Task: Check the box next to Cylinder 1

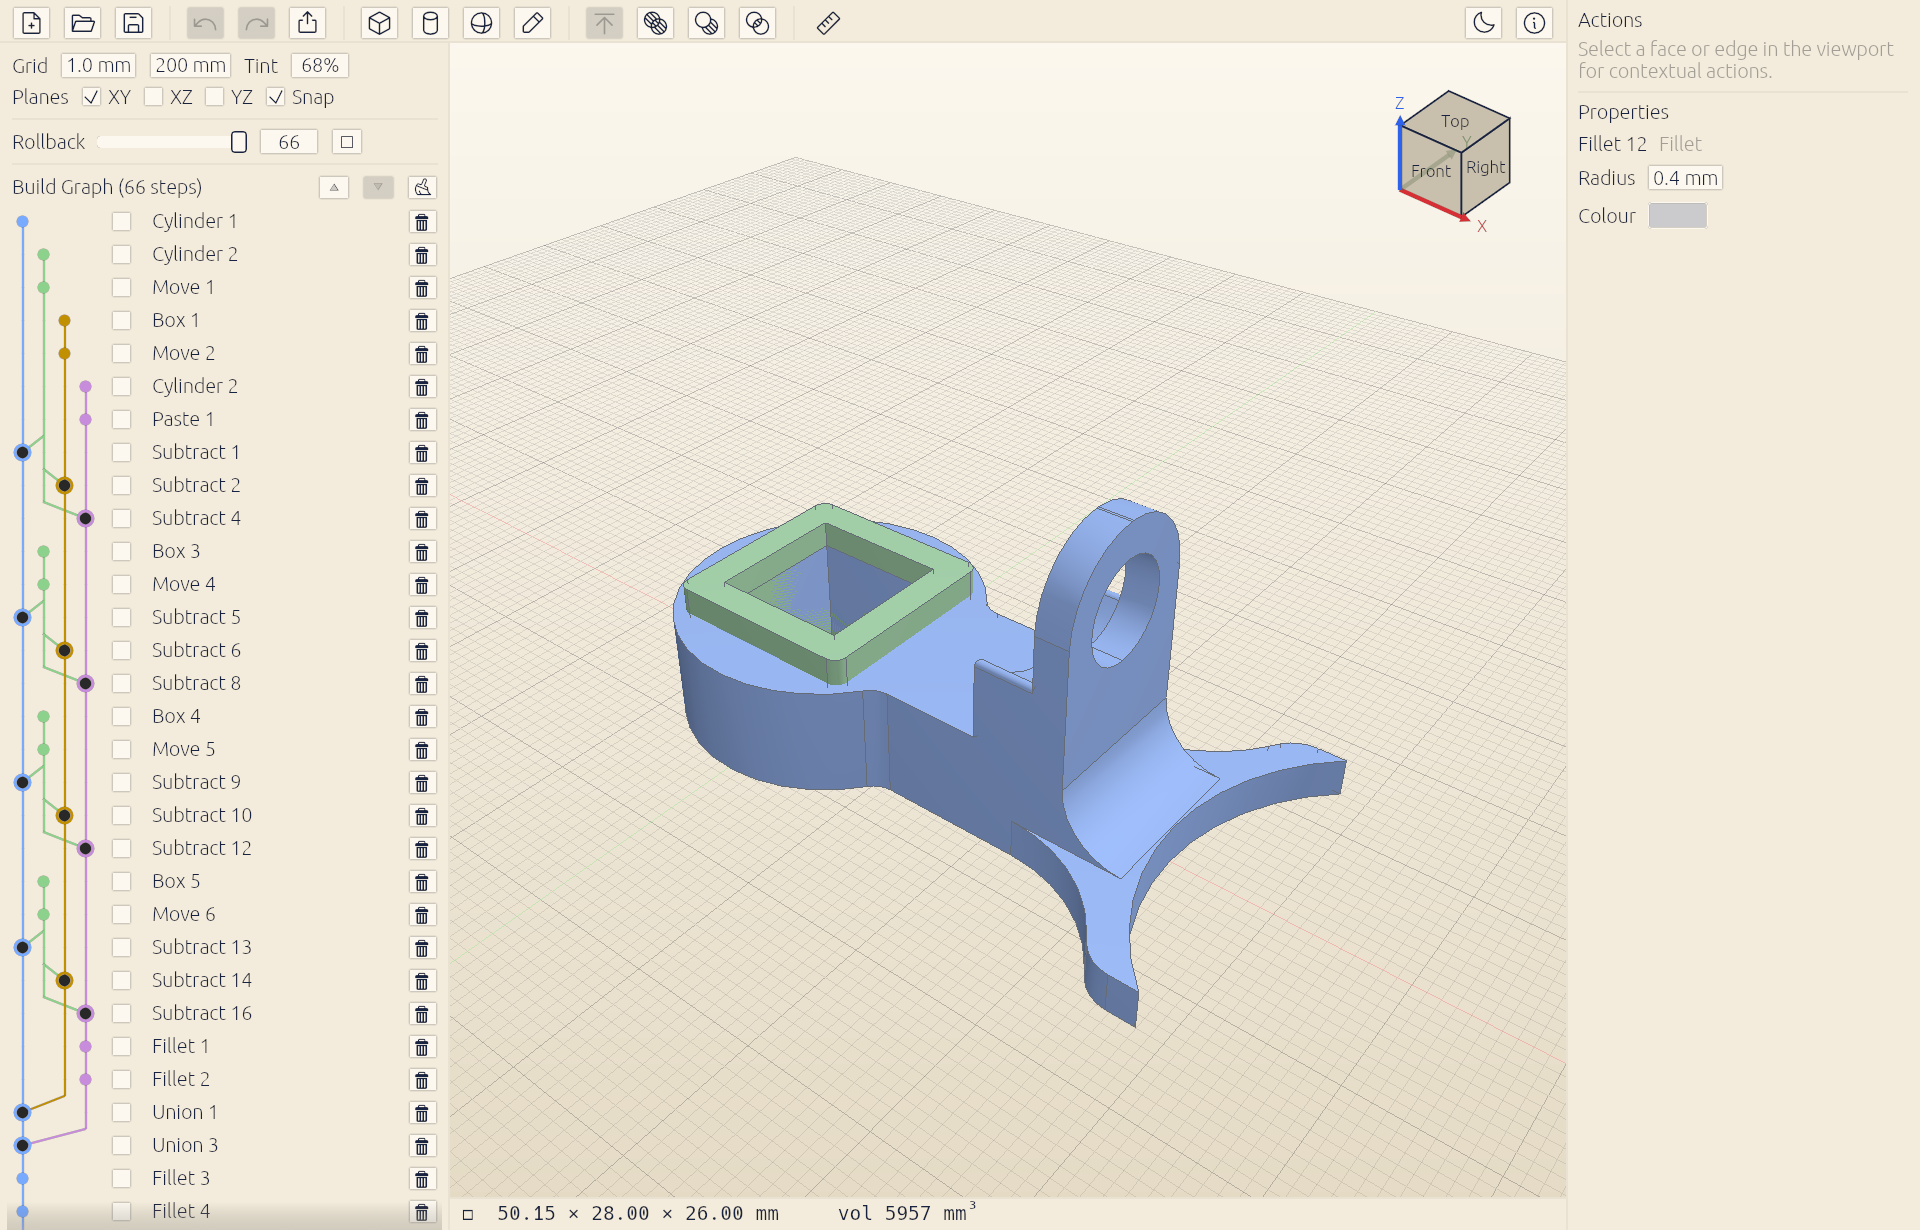Action: click(x=121, y=221)
